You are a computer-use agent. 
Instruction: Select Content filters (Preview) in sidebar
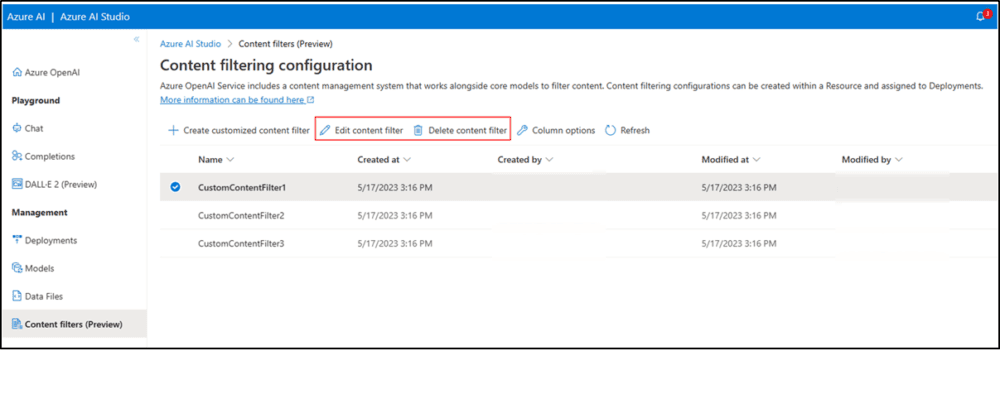coord(74,324)
